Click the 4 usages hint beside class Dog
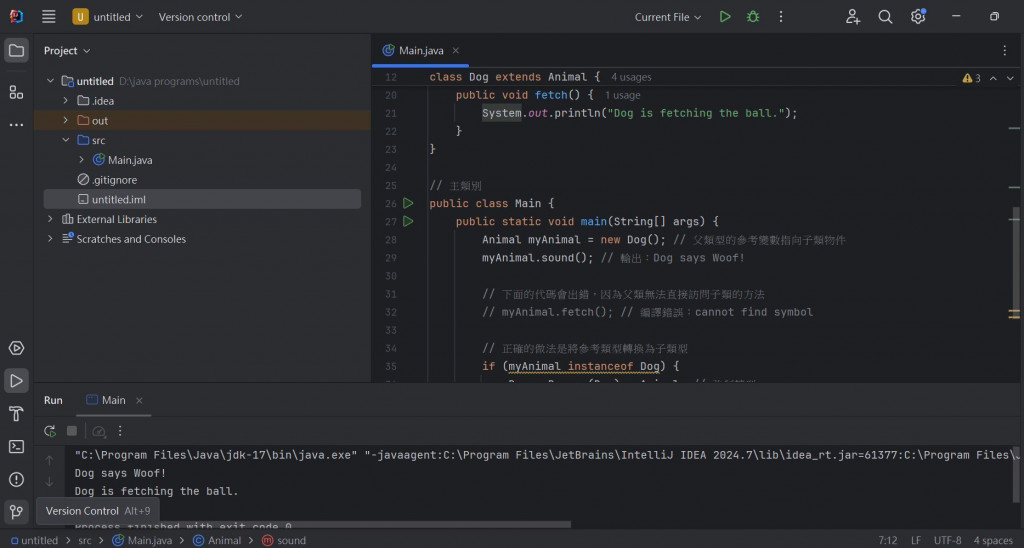 pyautogui.click(x=631, y=77)
